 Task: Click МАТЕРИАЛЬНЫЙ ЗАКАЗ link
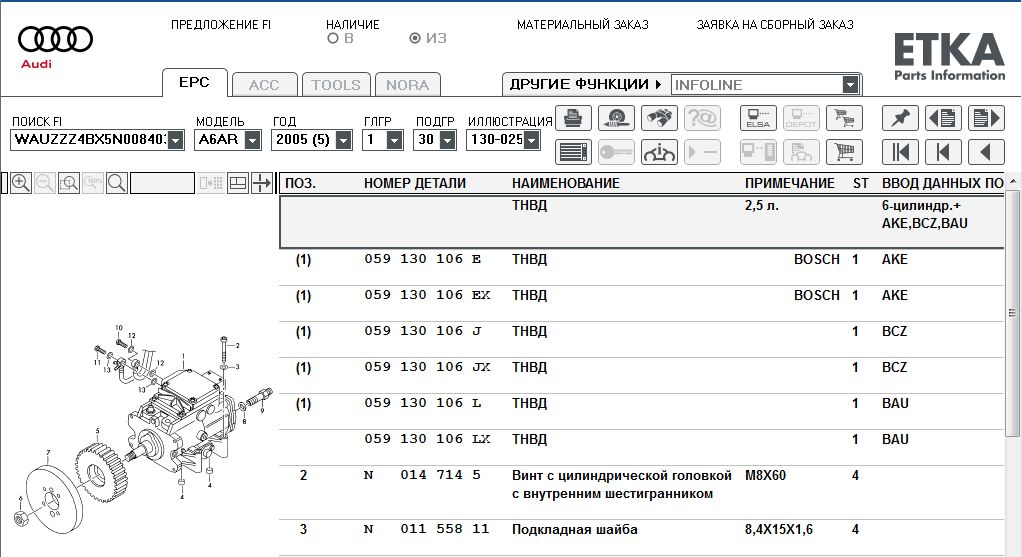point(583,25)
